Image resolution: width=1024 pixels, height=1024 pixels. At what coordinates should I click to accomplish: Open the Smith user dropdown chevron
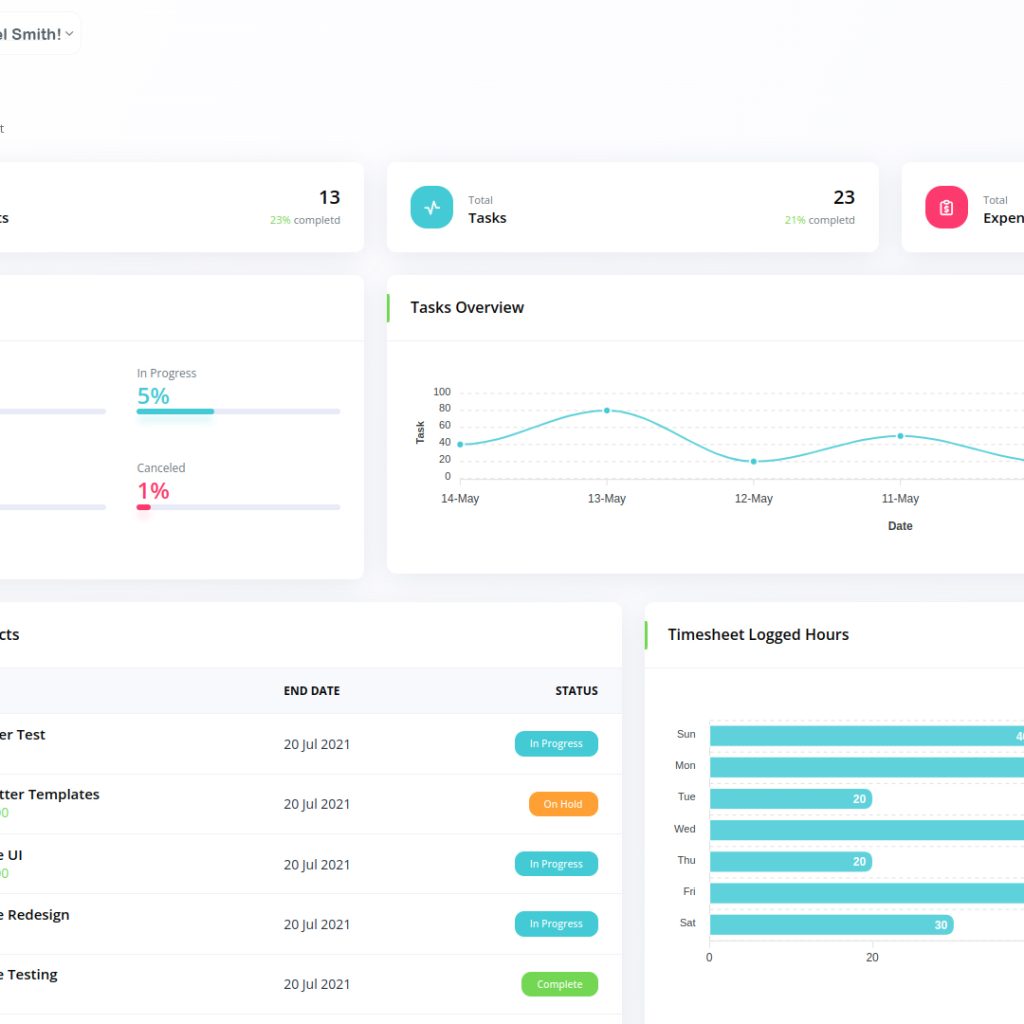pyautogui.click(x=69, y=34)
